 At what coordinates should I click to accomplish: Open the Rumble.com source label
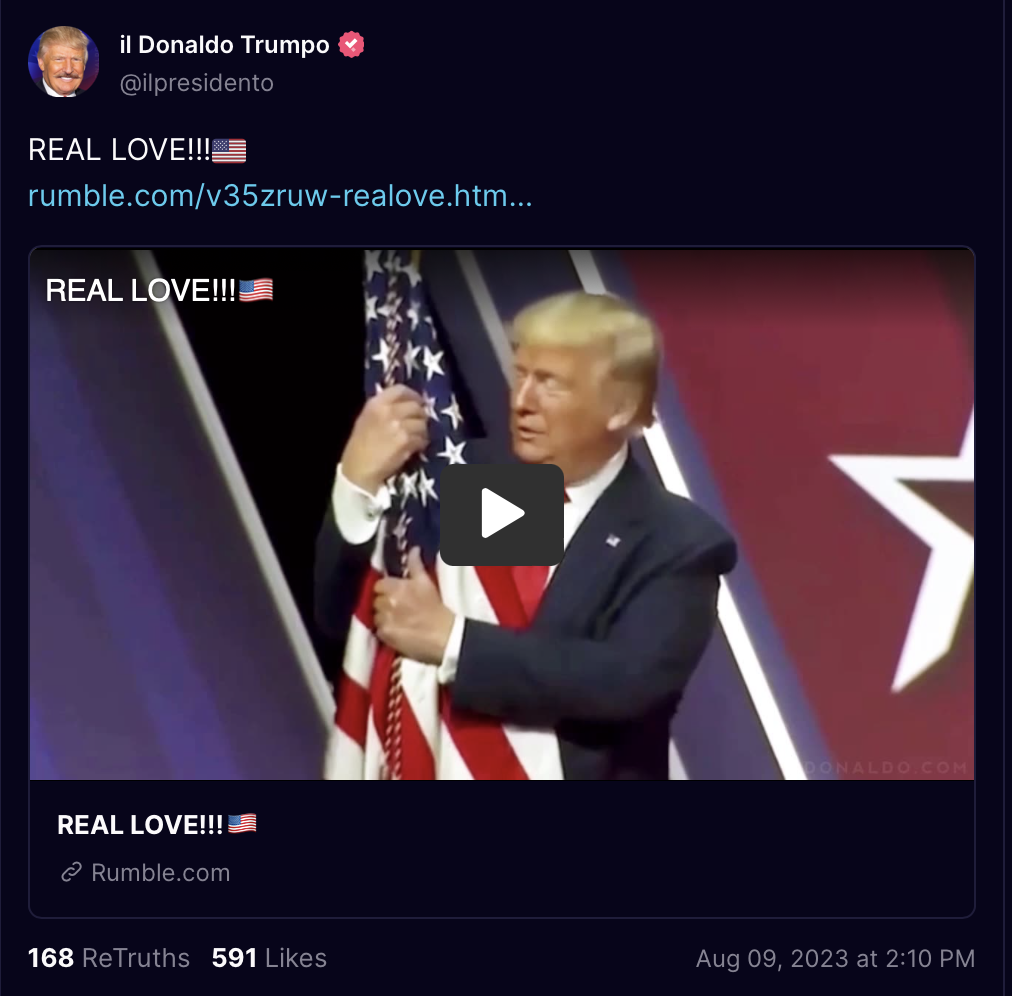[x=161, y=873]
